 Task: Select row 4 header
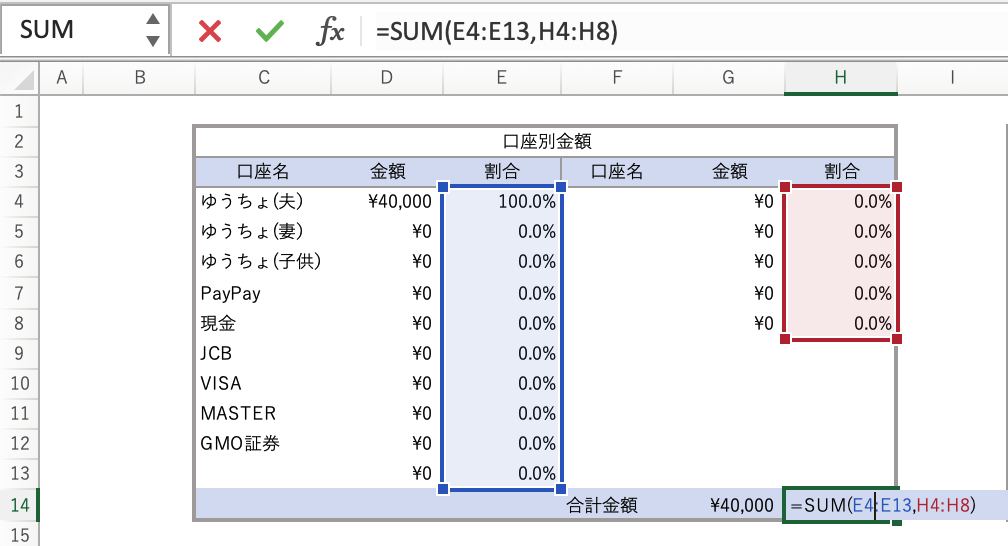(19, 201)
